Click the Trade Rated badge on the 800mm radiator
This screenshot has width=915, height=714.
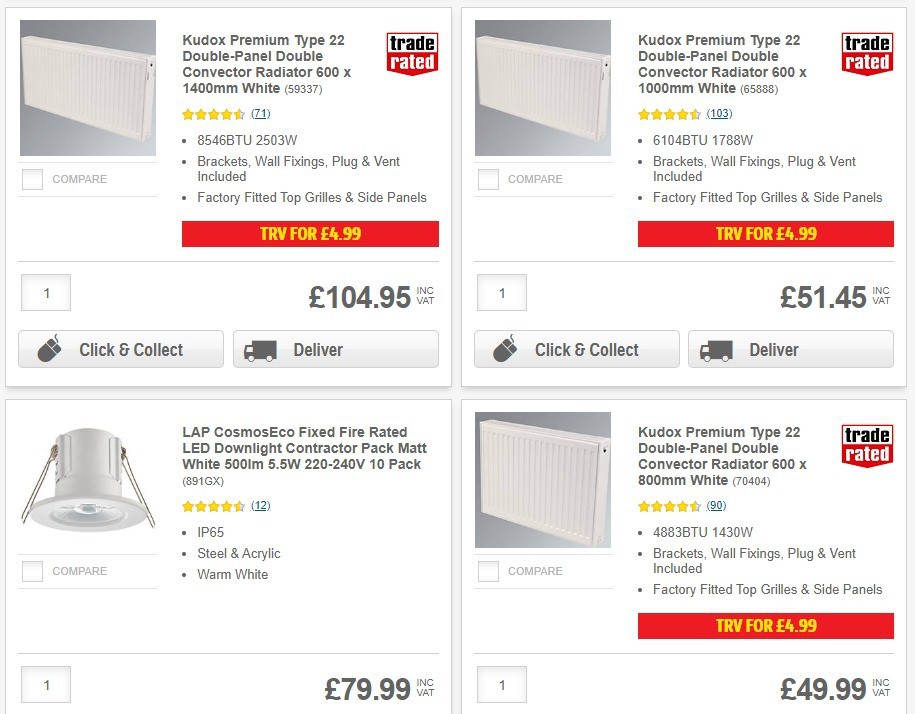[x=867, y=447]
